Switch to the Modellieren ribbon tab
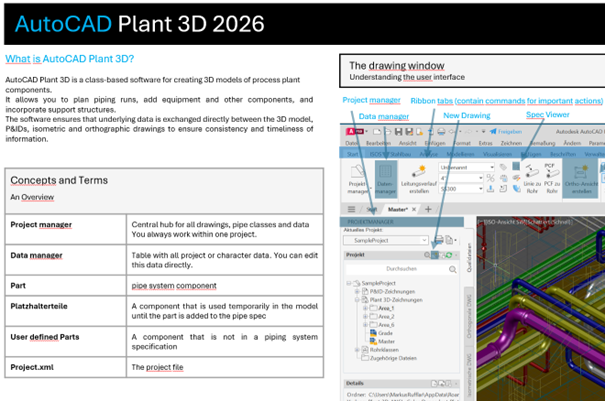The image size is (605, 401). pyautogui.click(x=460, y=154)
